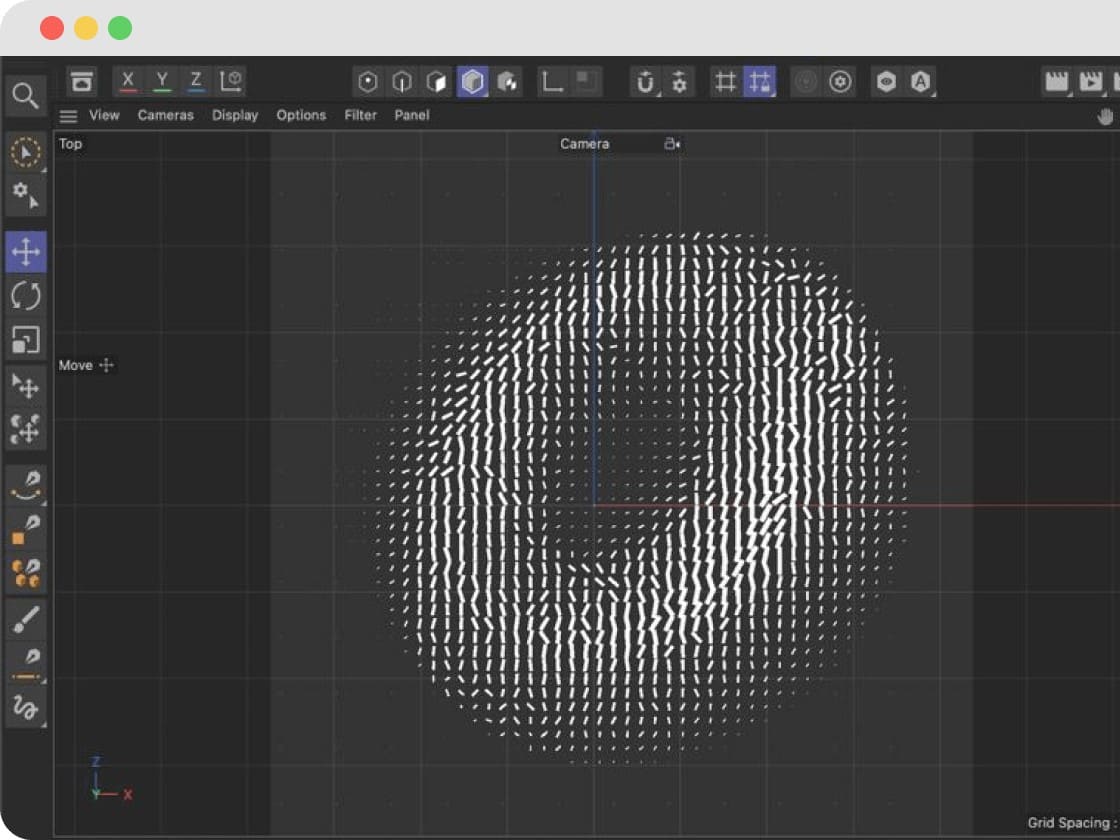Select the Live Selection tool
Viewport: 1120px width, 840px height.
click(x=26, y=153)
